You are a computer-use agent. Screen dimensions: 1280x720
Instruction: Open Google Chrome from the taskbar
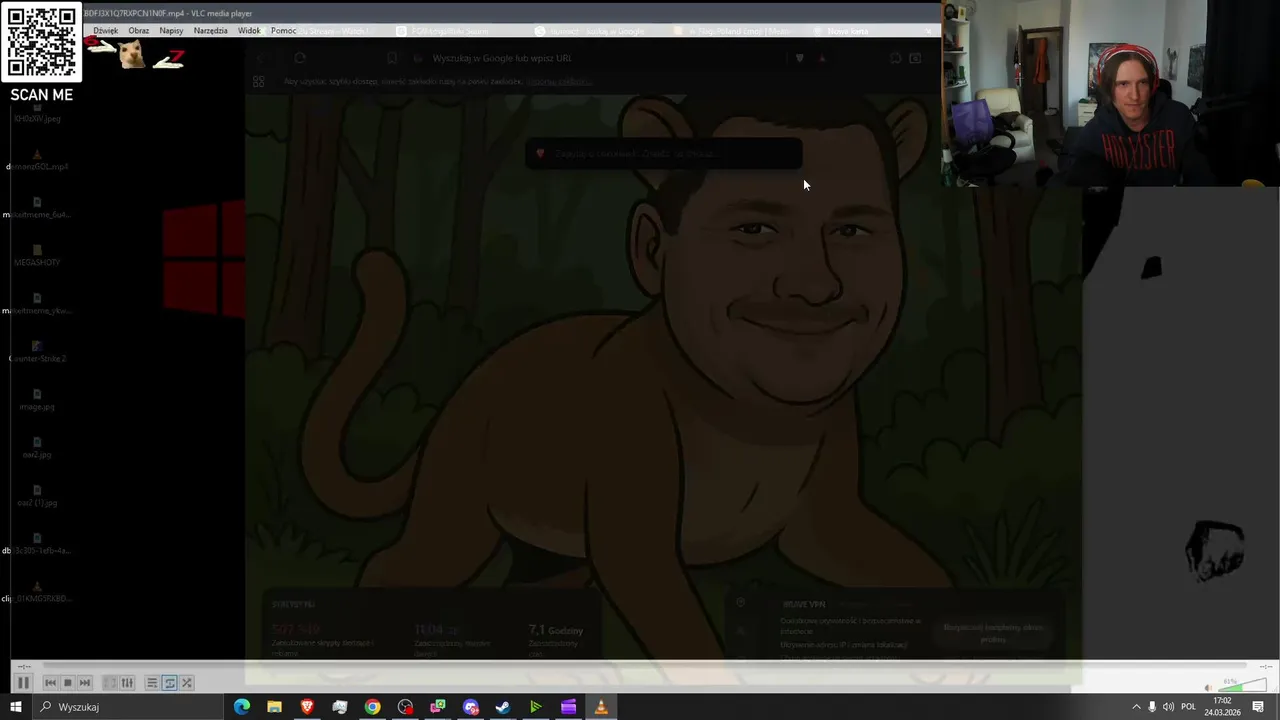372,707
